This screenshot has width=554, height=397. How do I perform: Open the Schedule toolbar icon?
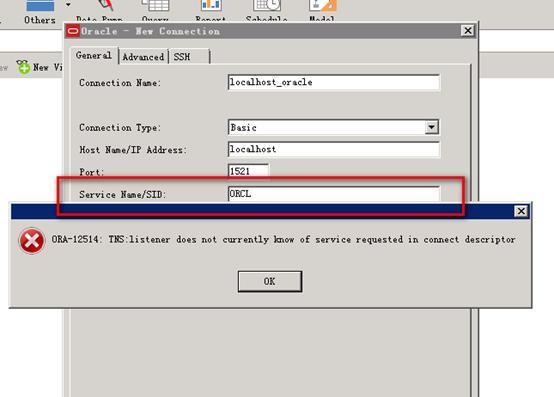tap(267, 11)
